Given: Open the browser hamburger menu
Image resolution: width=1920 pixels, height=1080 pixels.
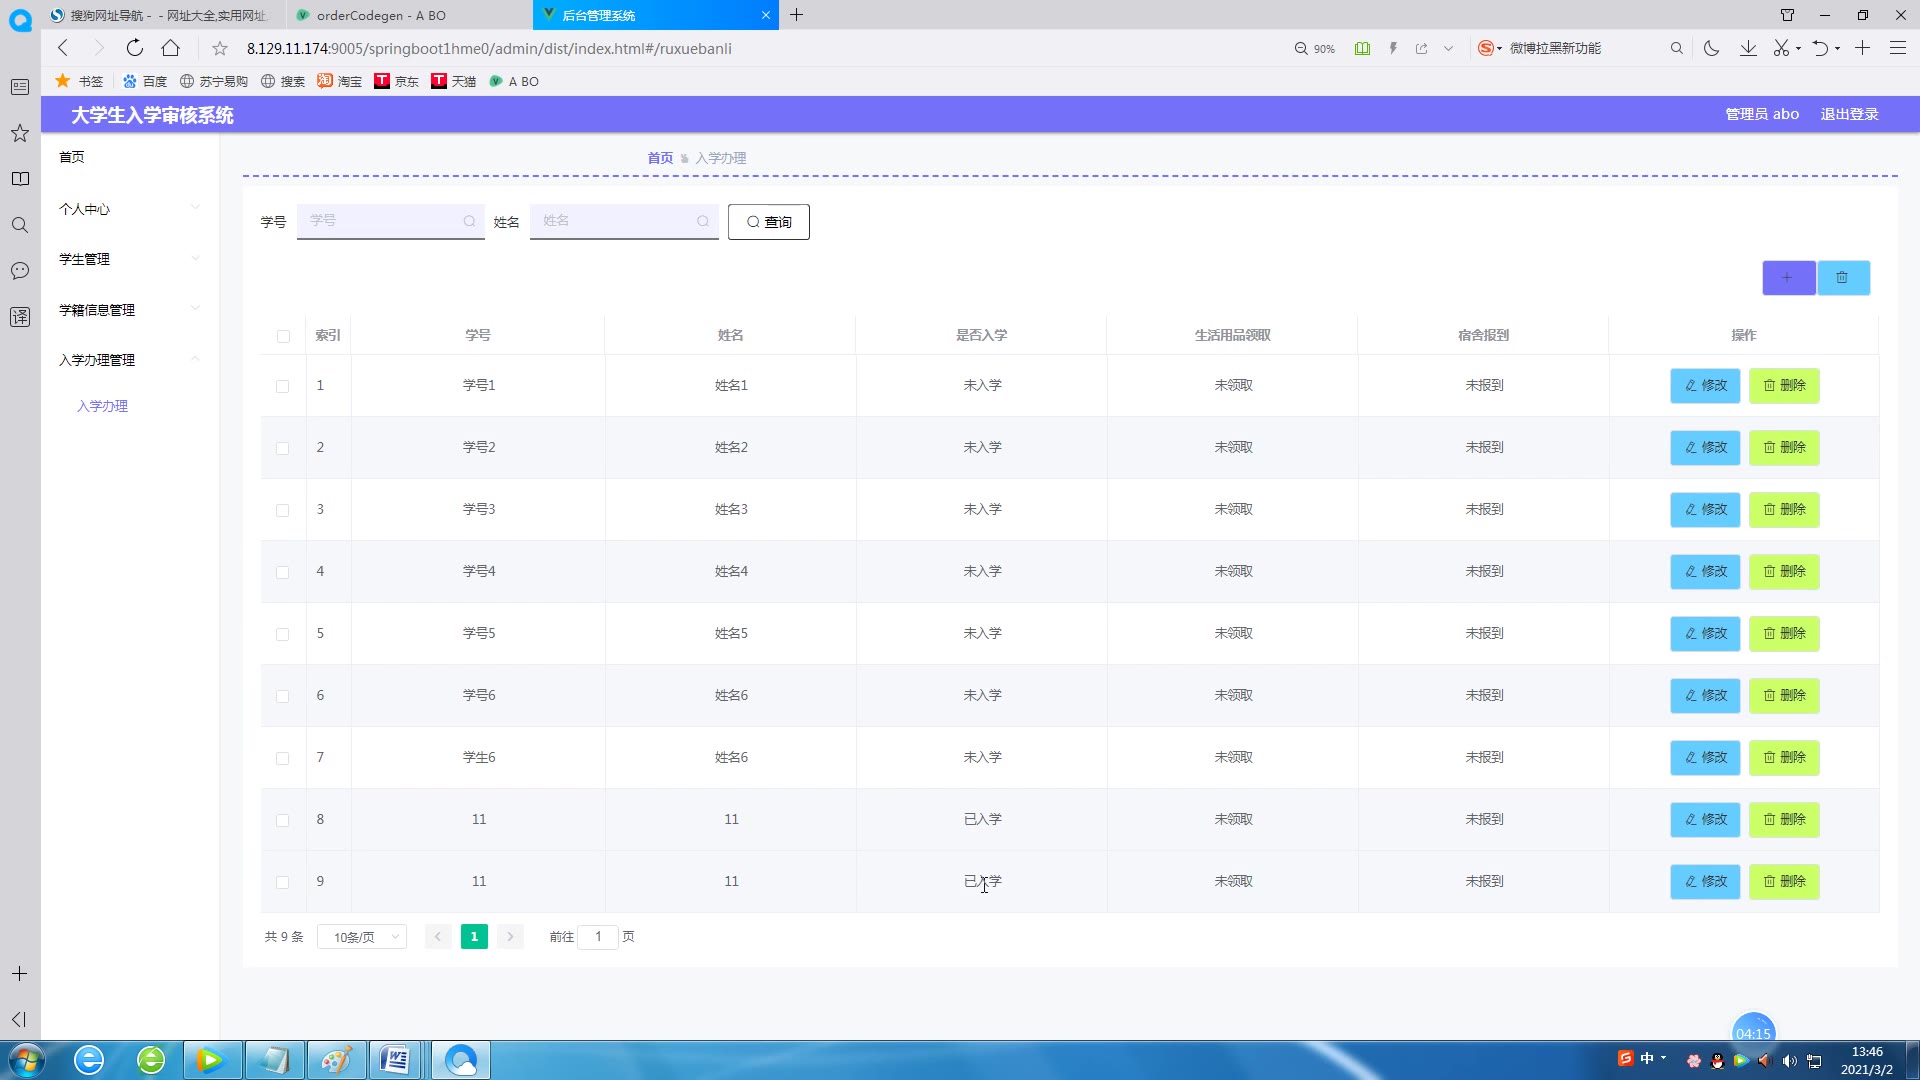Looking at the screenshot, I should tap(1897, 48).
